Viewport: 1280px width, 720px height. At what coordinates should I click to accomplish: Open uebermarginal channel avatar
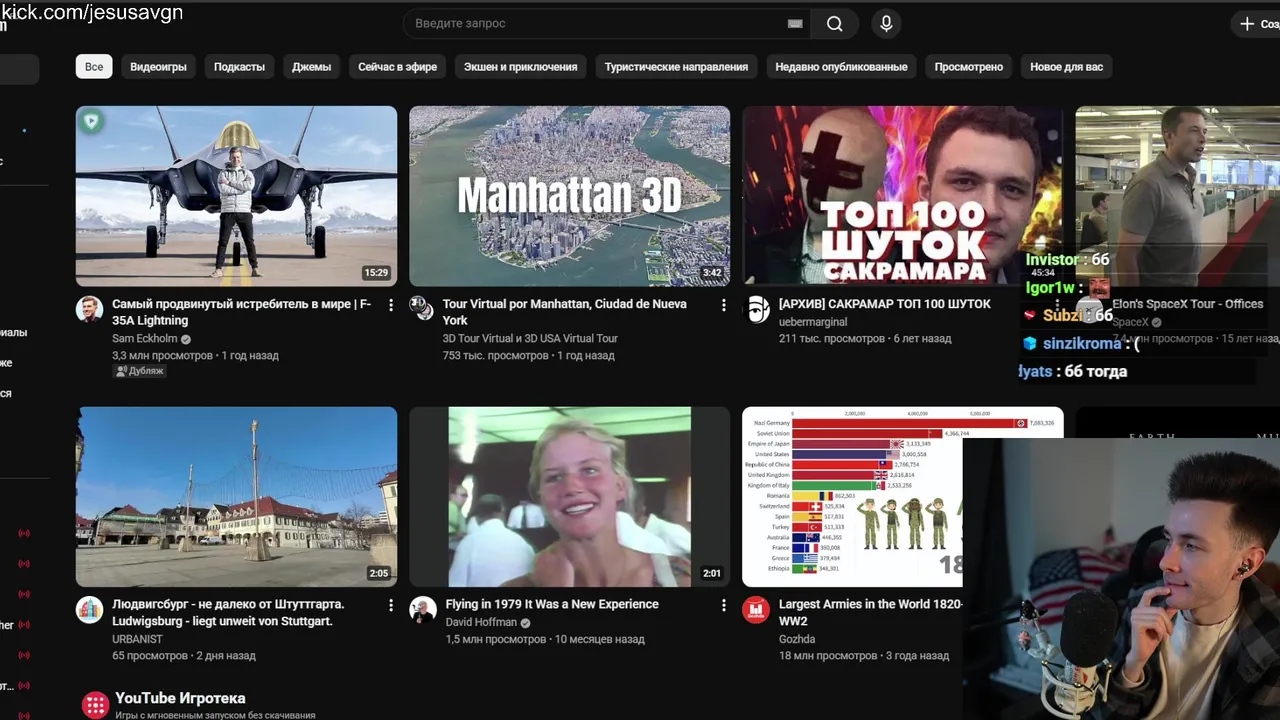(x=757, y=309)
